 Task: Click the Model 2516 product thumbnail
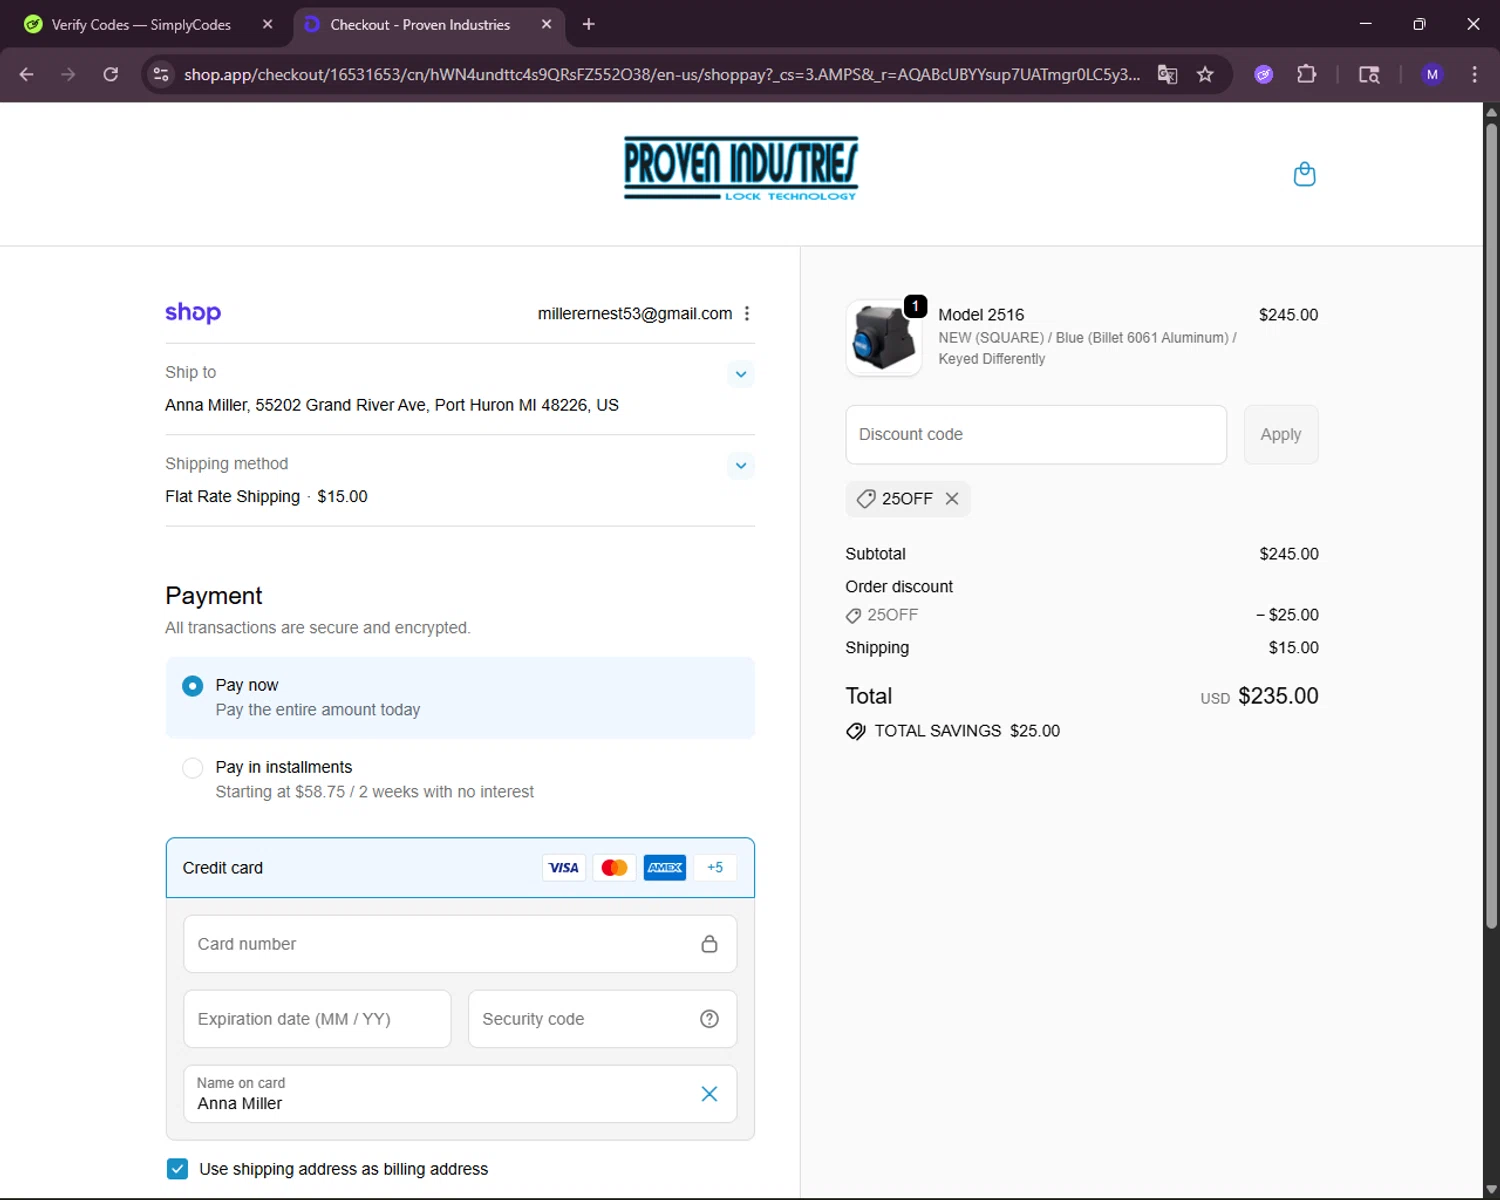[x=884, y=338]
